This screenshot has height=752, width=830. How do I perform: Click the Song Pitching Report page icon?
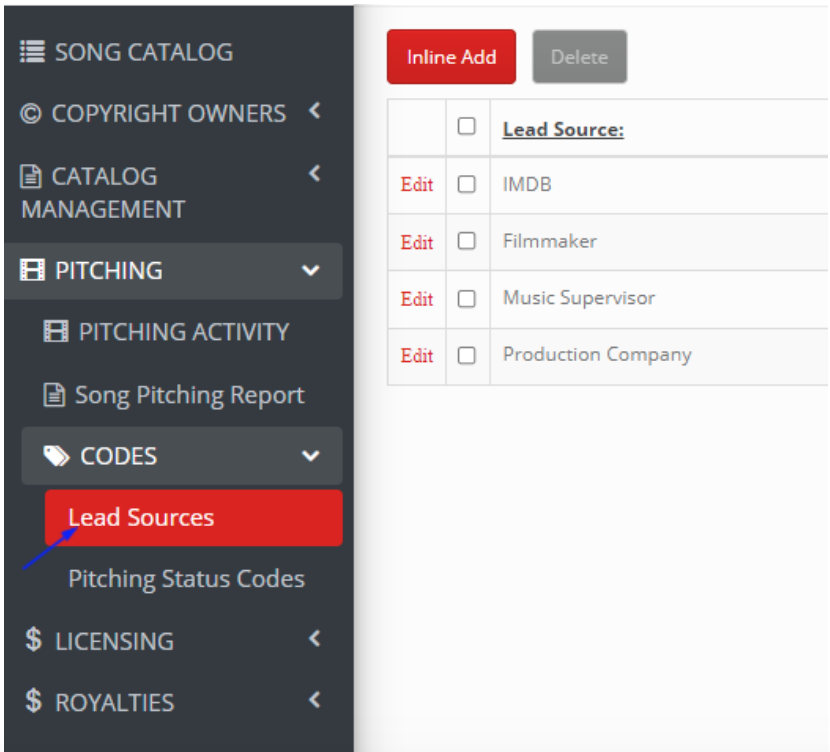(54, 395)
